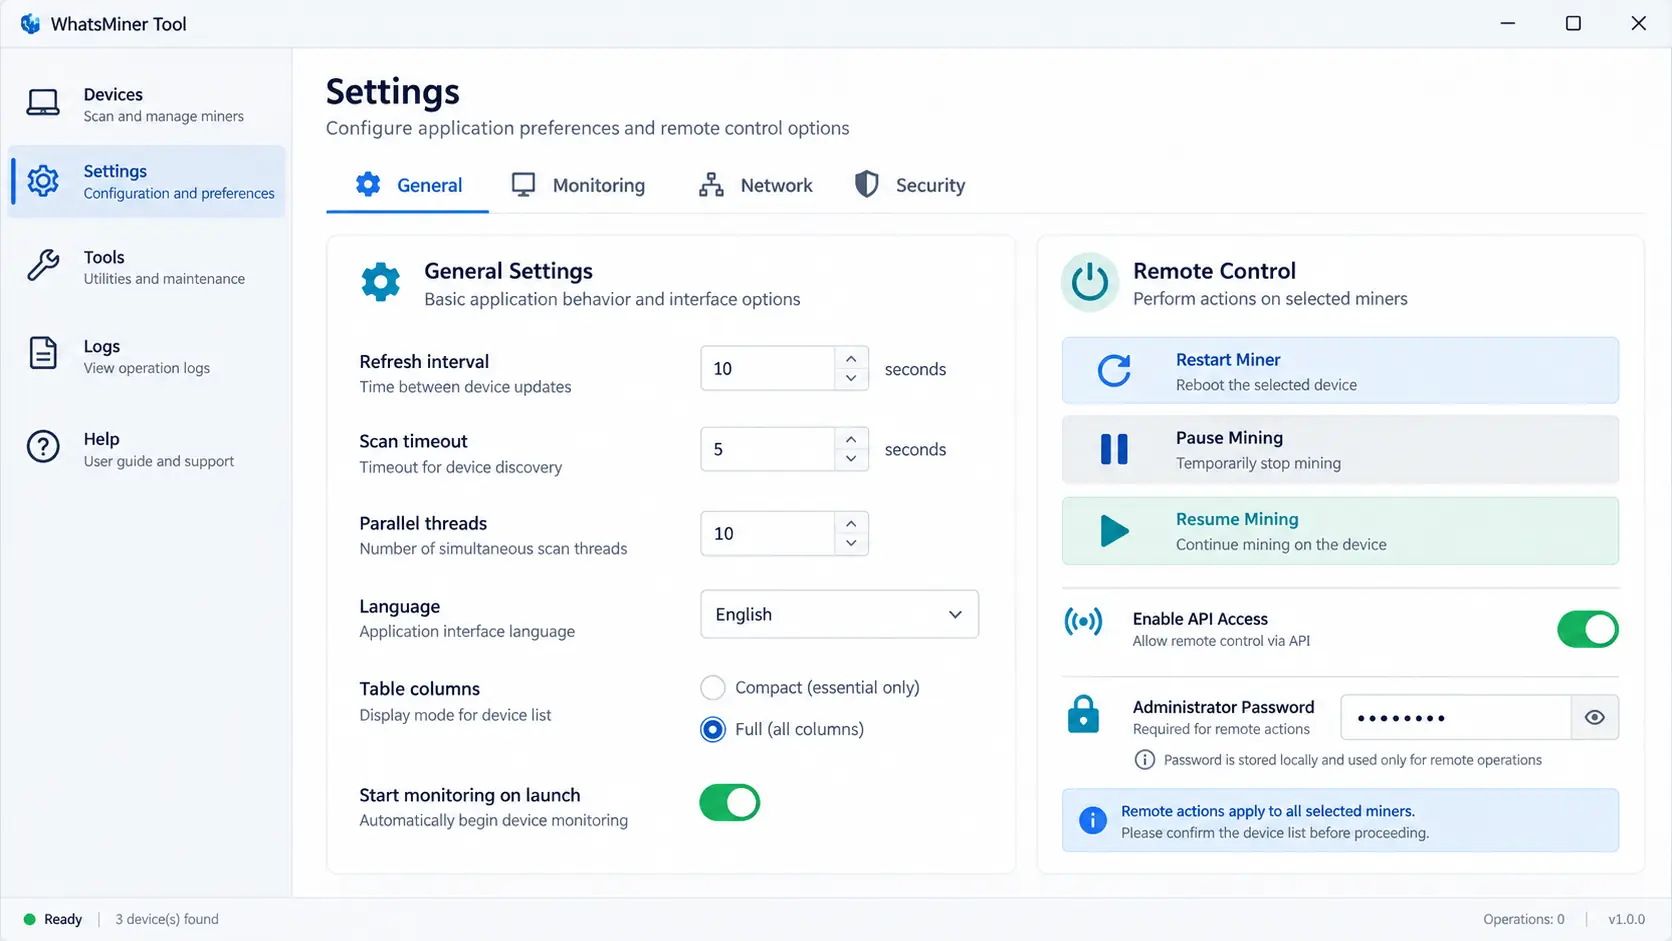Open the Tools sidebar section
The width and height of the screenshot is (1672, 941).
[x=147, y=267]
